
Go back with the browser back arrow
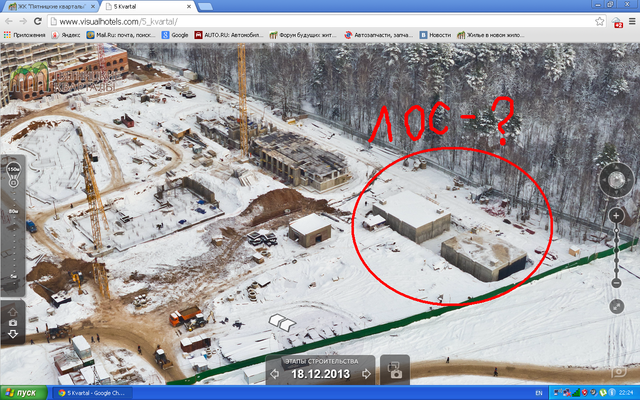(x=9, y=21)
